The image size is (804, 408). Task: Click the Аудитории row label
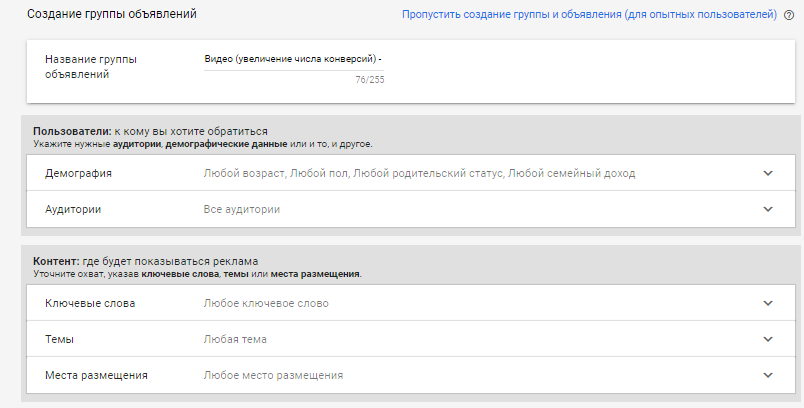pos(74,209)
